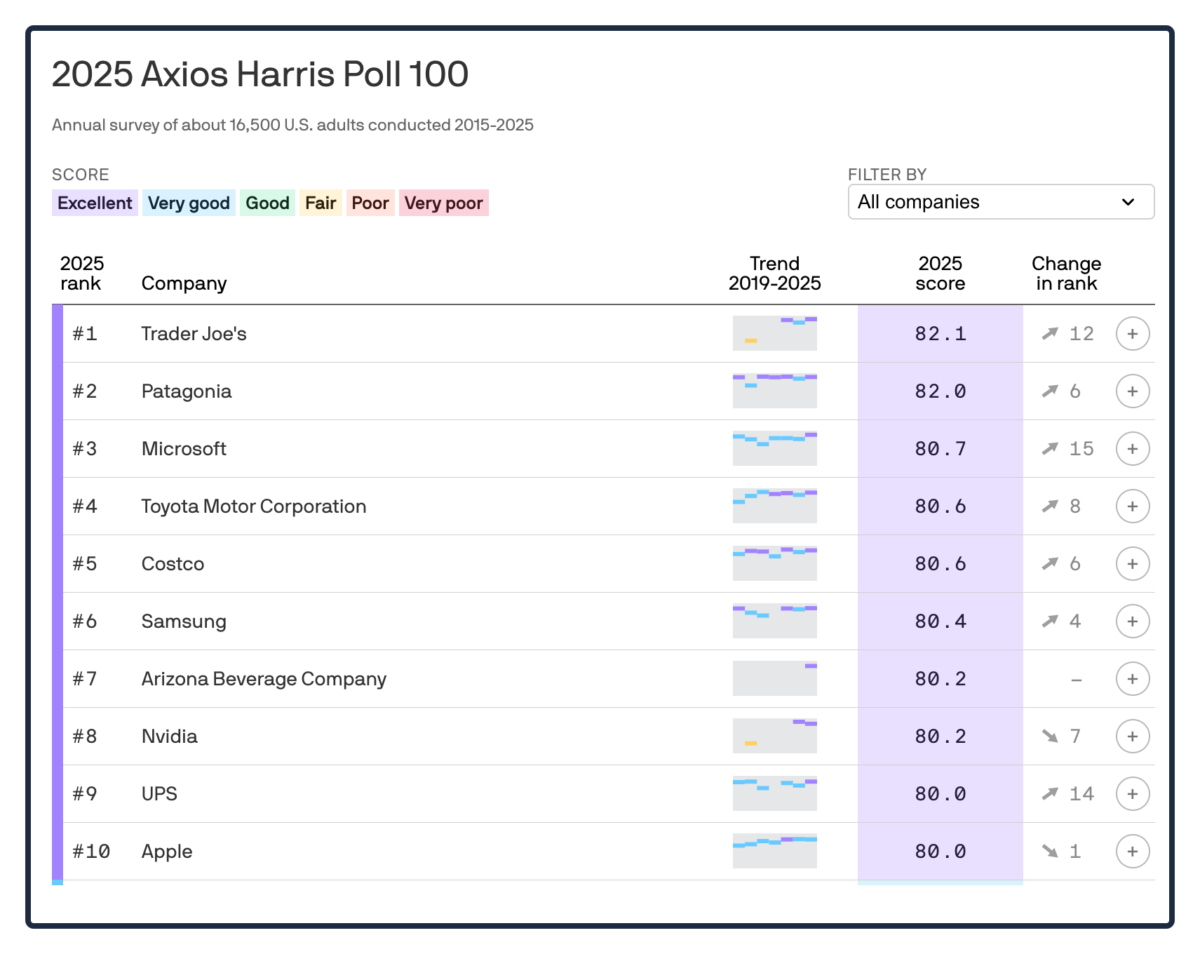Sort by the 2025 score column header
The image size is (1200, 954).
coord(940,273)
